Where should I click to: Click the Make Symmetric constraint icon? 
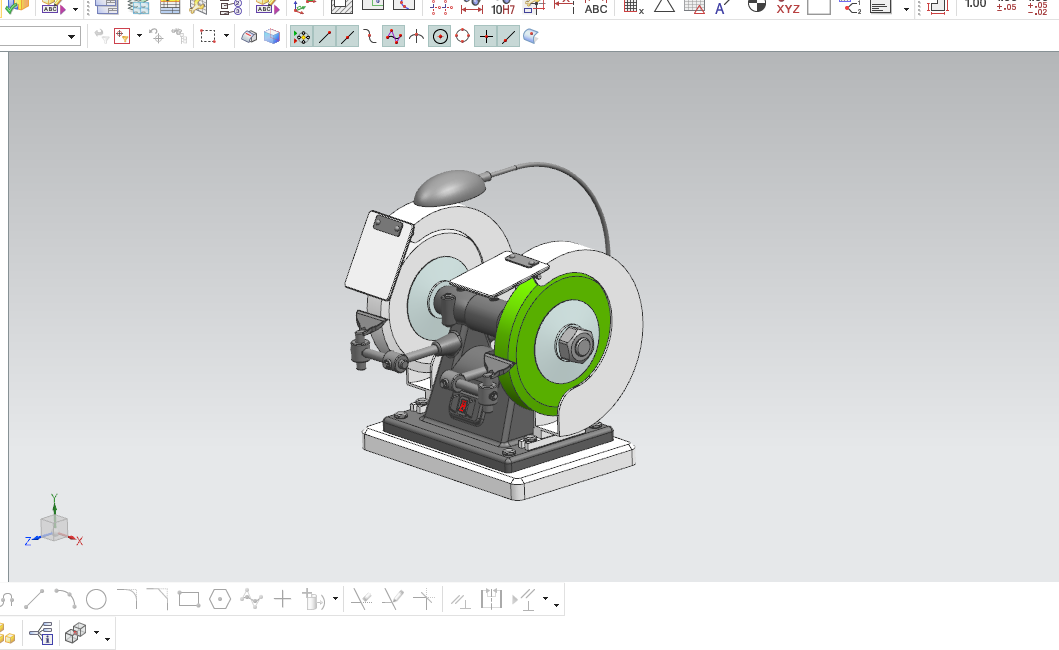click(492, 599)
